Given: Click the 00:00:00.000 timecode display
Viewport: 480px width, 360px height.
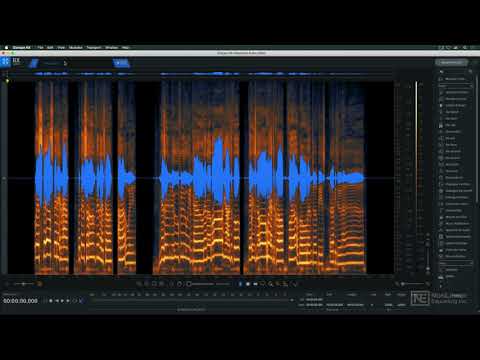Looking at the screenshot, I should coord(21,301).
